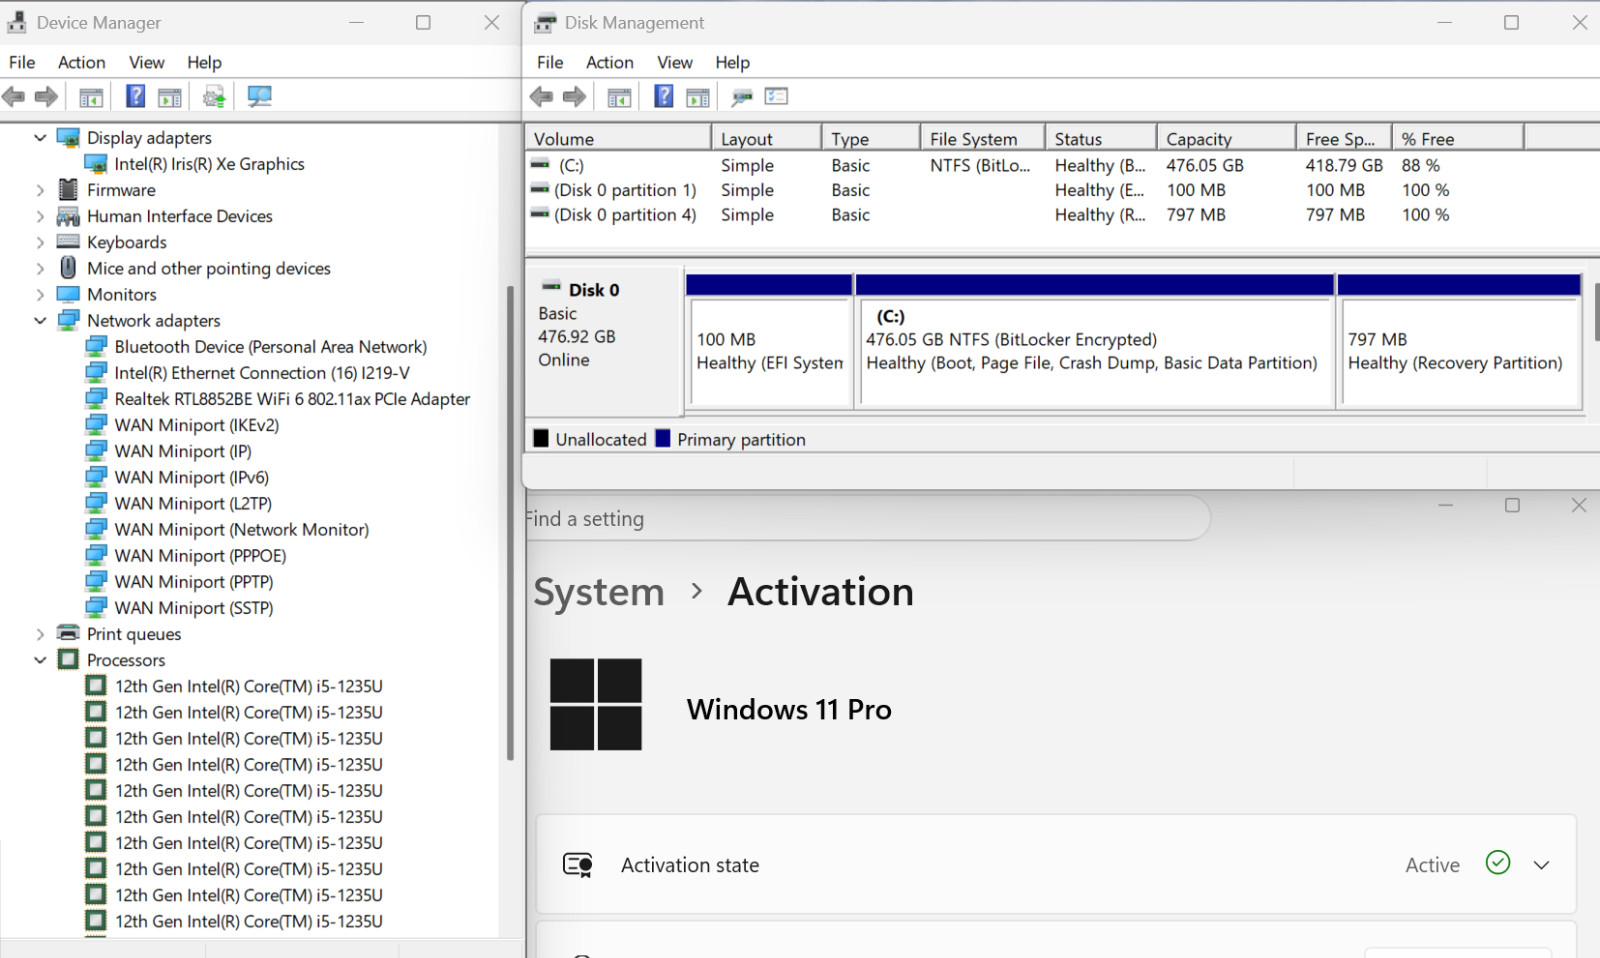Viewport: 1600px width, 958px height.
Task: Sort by the % Free column header
Action: (x=1458, y=138)
